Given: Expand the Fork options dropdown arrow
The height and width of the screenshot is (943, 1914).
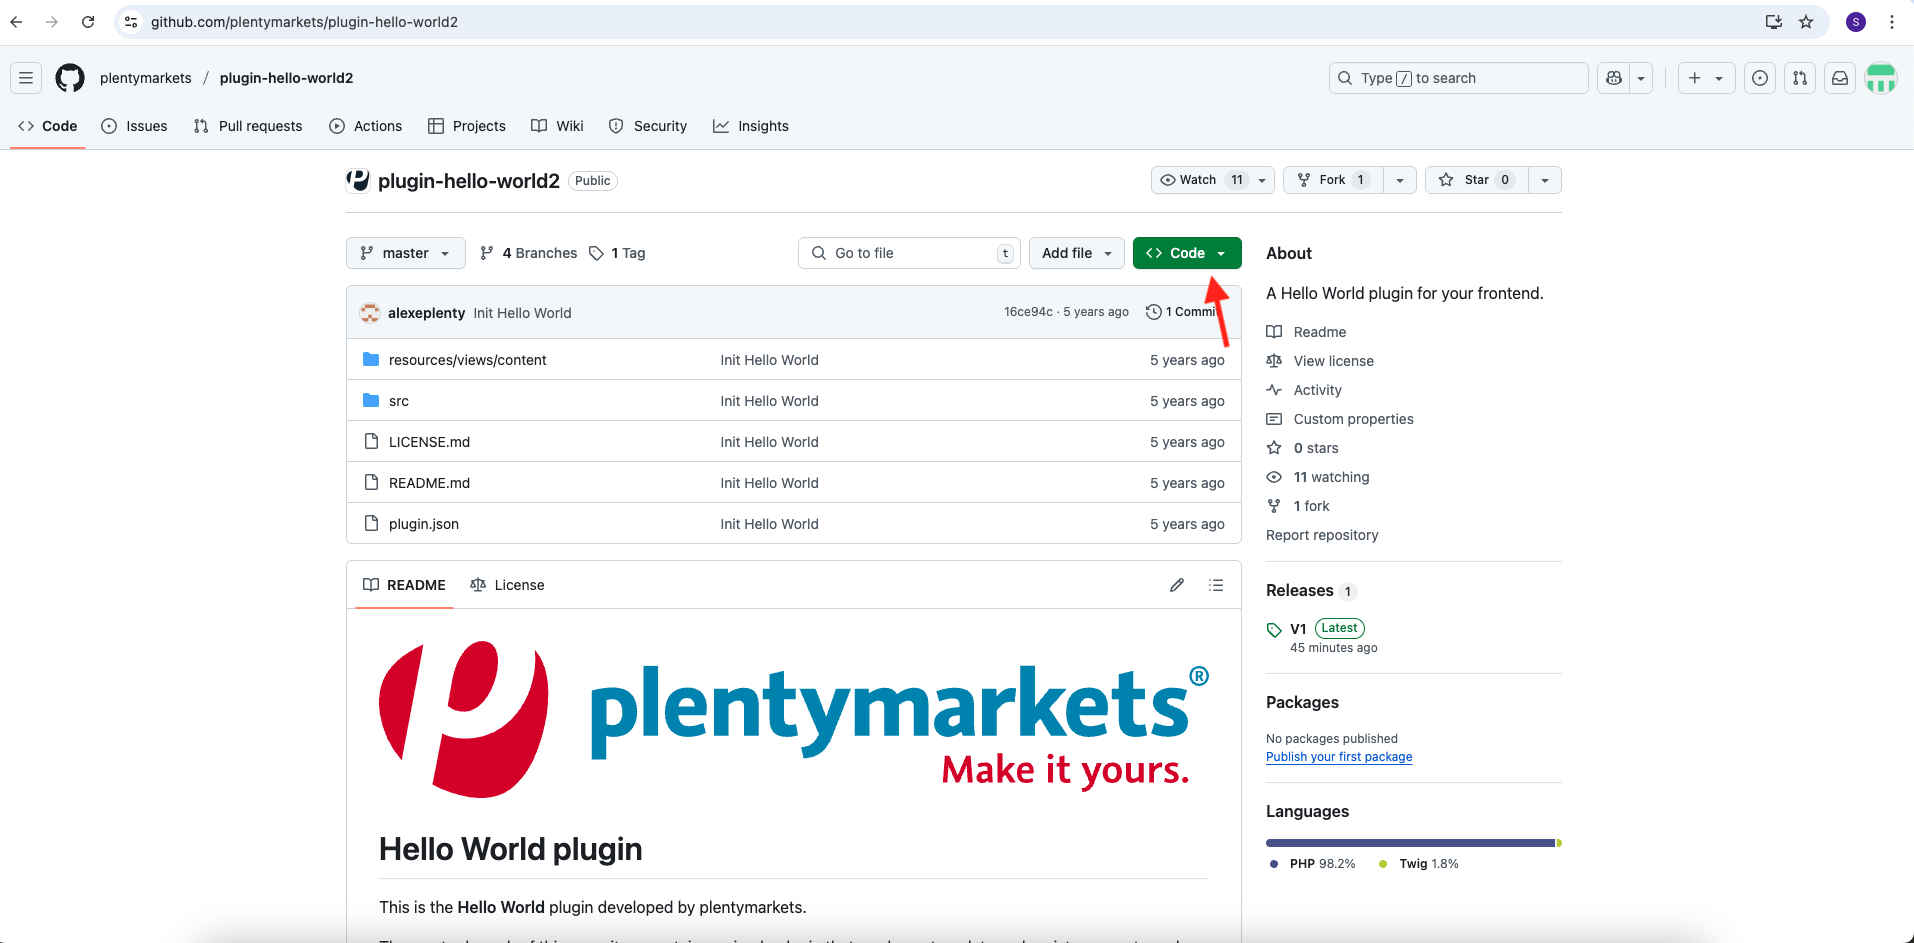Looking at the screenshot, I should (1400, 180).
